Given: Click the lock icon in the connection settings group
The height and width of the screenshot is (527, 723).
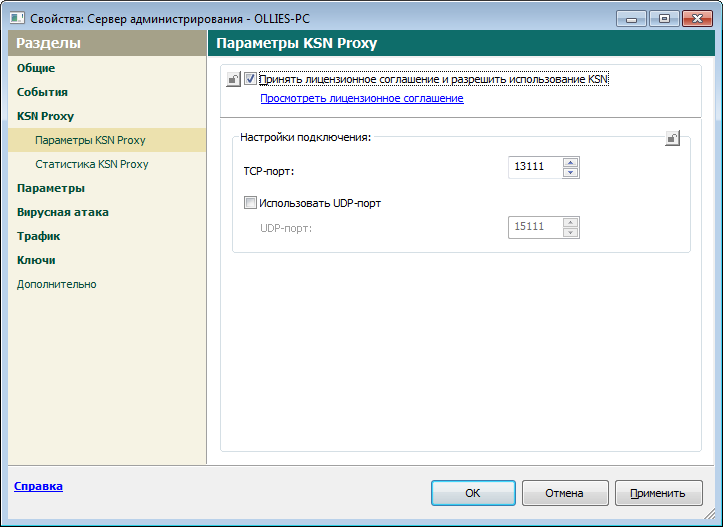Looking at the screenshot, I should (x=672, y=138).
